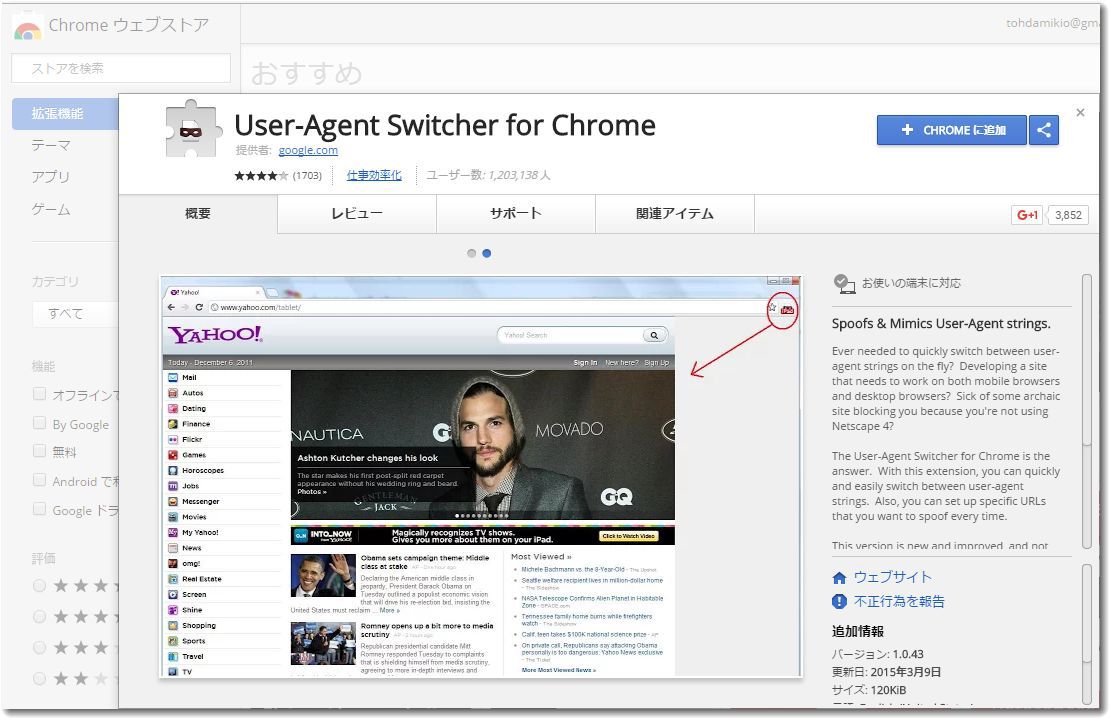Select the two-star rating radio button
Image resolution: width=1109 pixels, height=718 pixels.
click(40, 679)
